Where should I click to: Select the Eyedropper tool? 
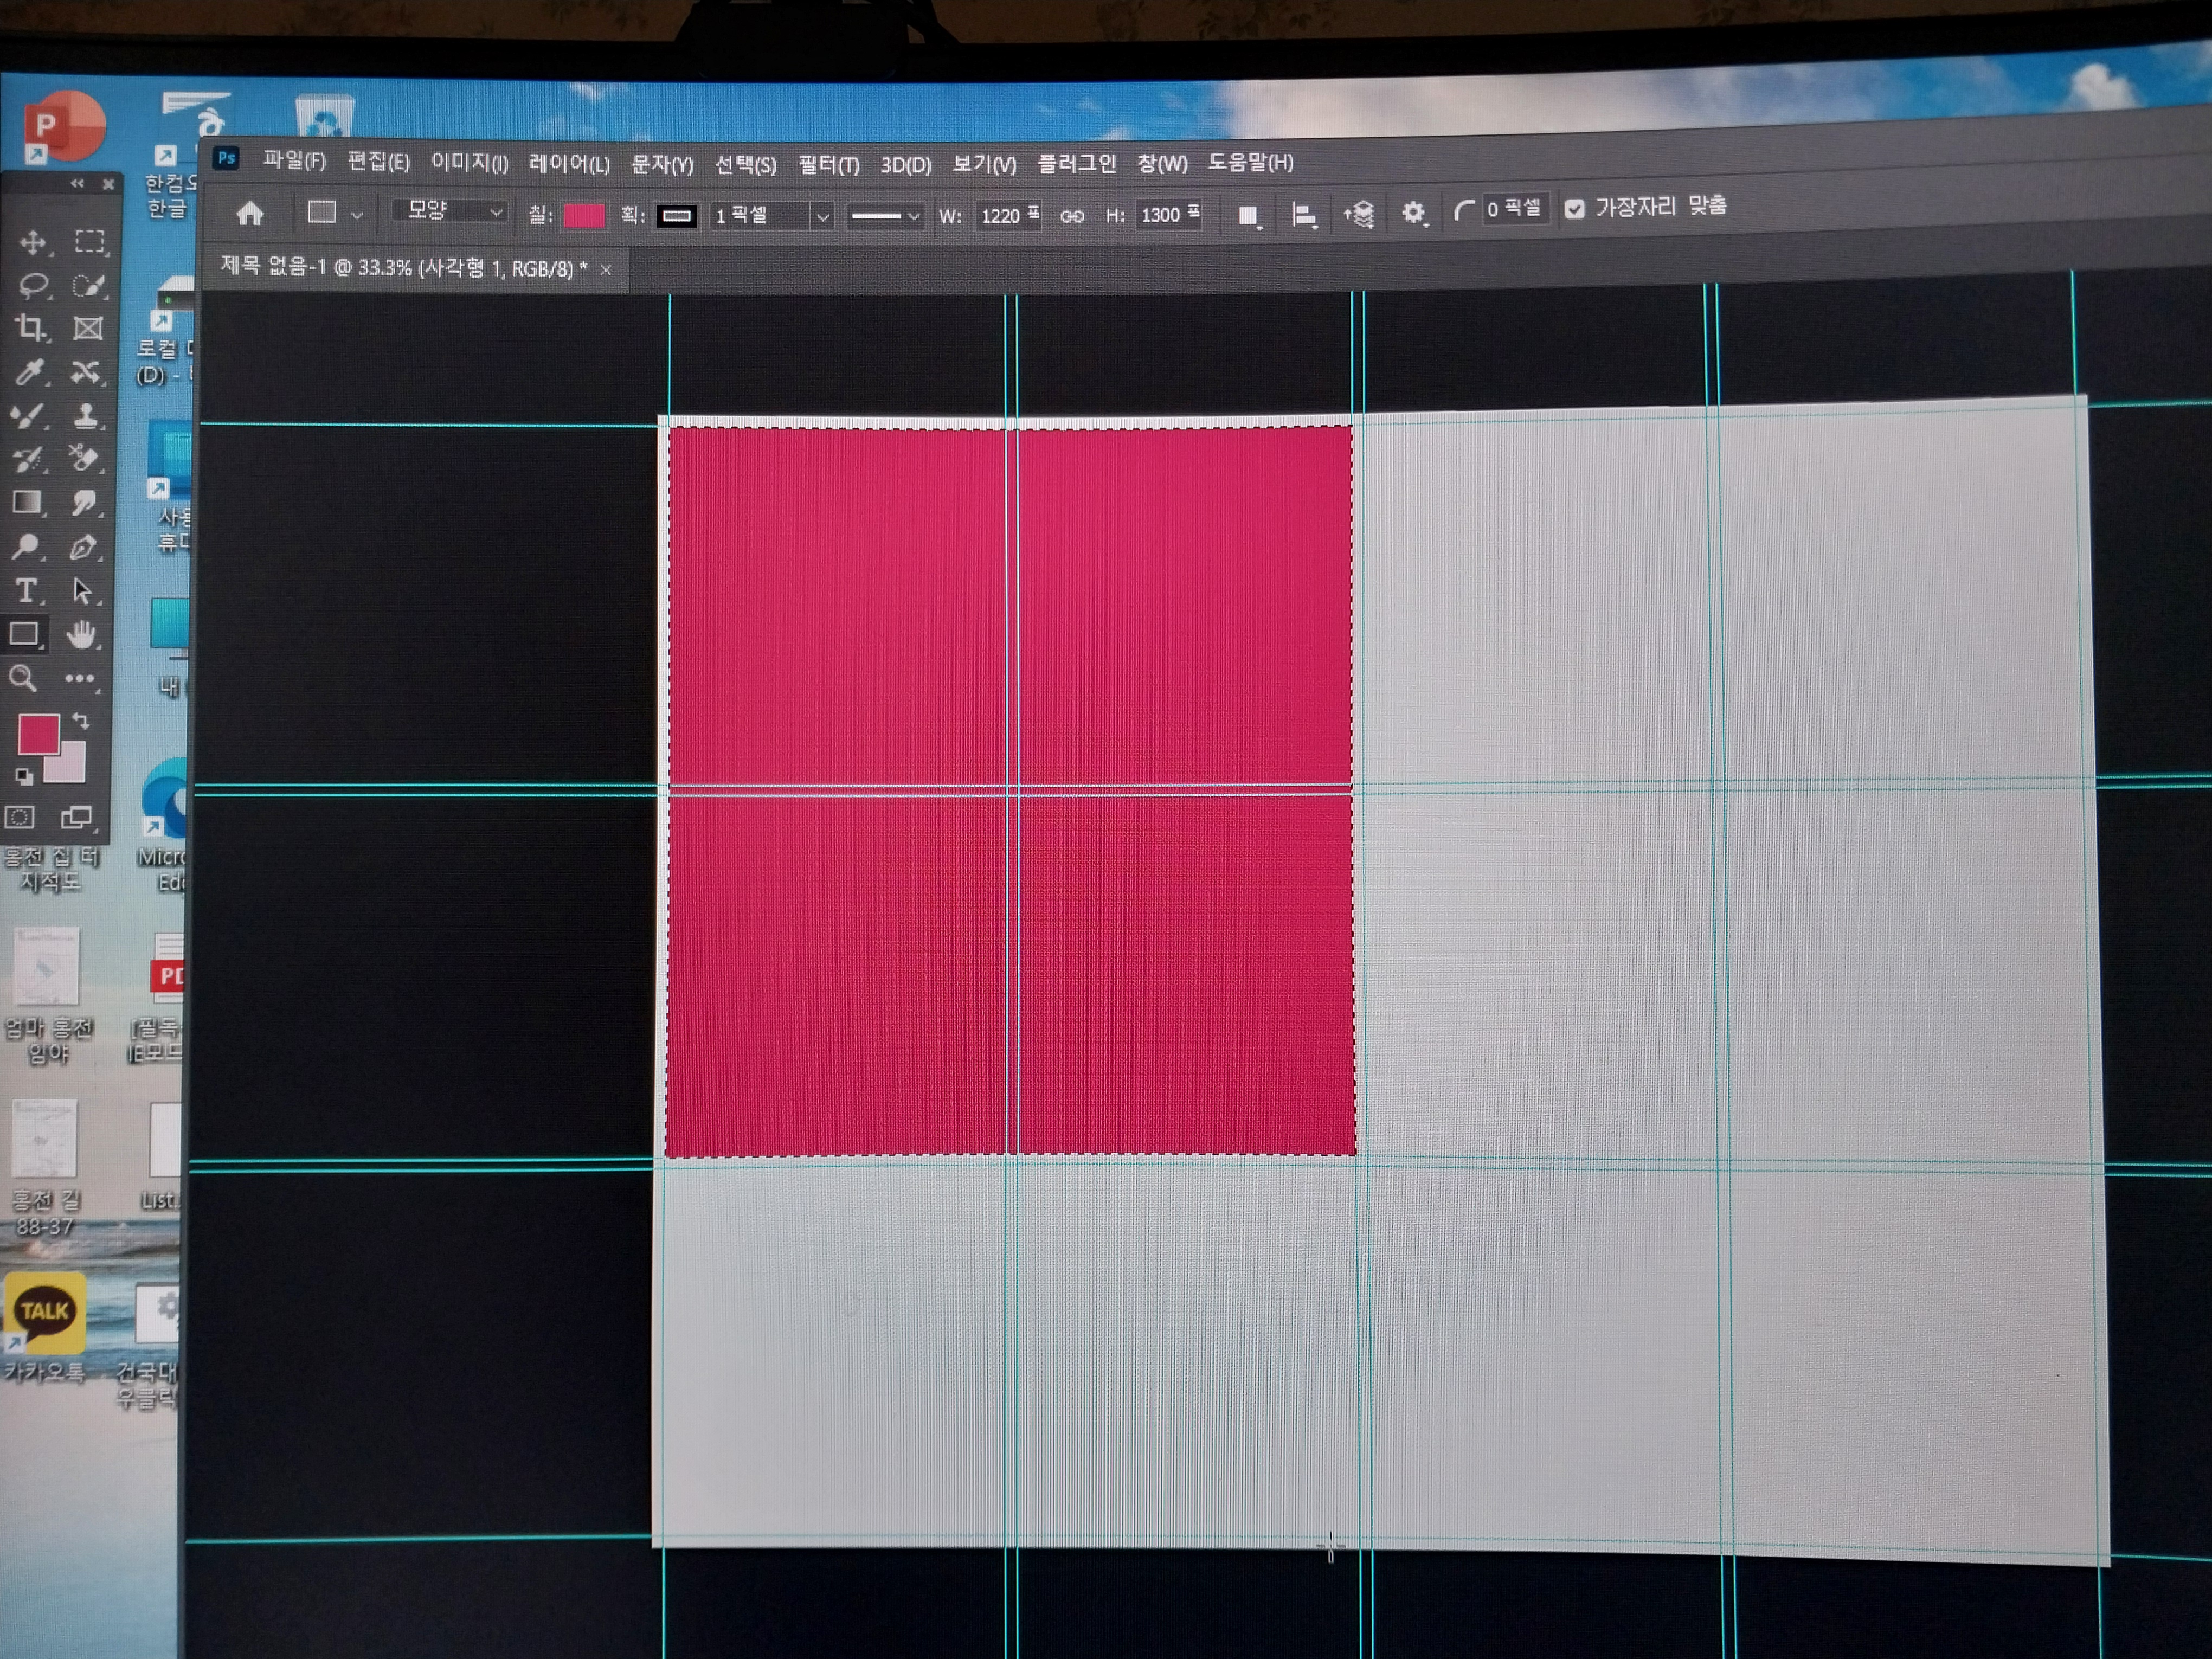pyautogui.click(x=30, y=373)
